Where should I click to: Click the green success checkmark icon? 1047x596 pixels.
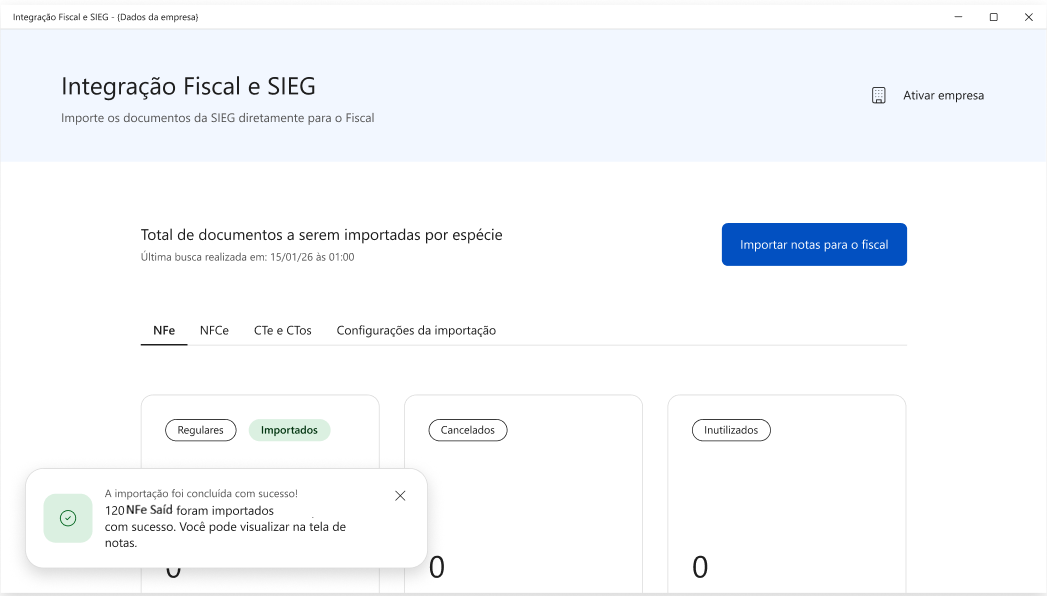pos(68,518)
